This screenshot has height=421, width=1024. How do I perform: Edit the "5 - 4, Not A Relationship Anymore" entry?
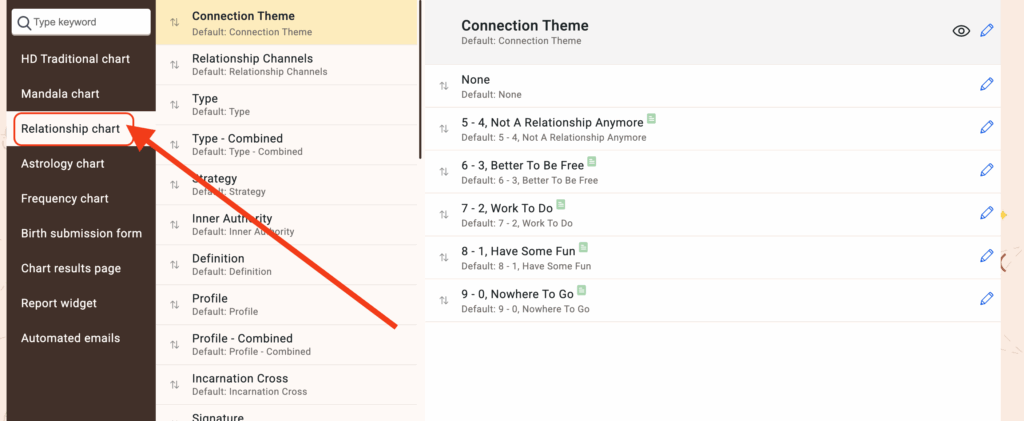tap(987, 127)
